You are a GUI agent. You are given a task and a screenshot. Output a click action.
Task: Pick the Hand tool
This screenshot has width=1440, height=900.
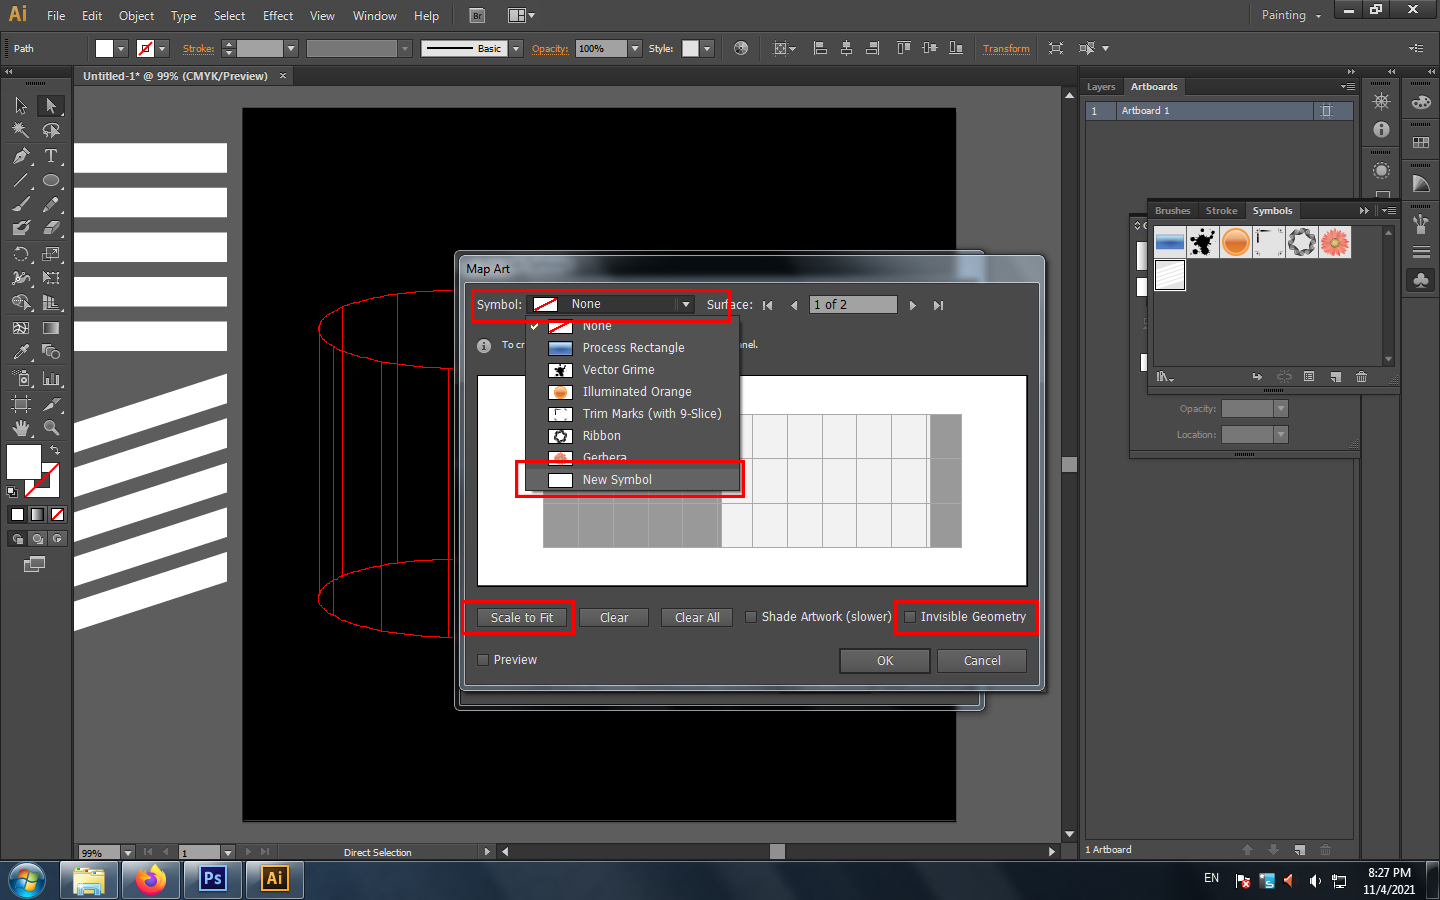tap(21, 428)
